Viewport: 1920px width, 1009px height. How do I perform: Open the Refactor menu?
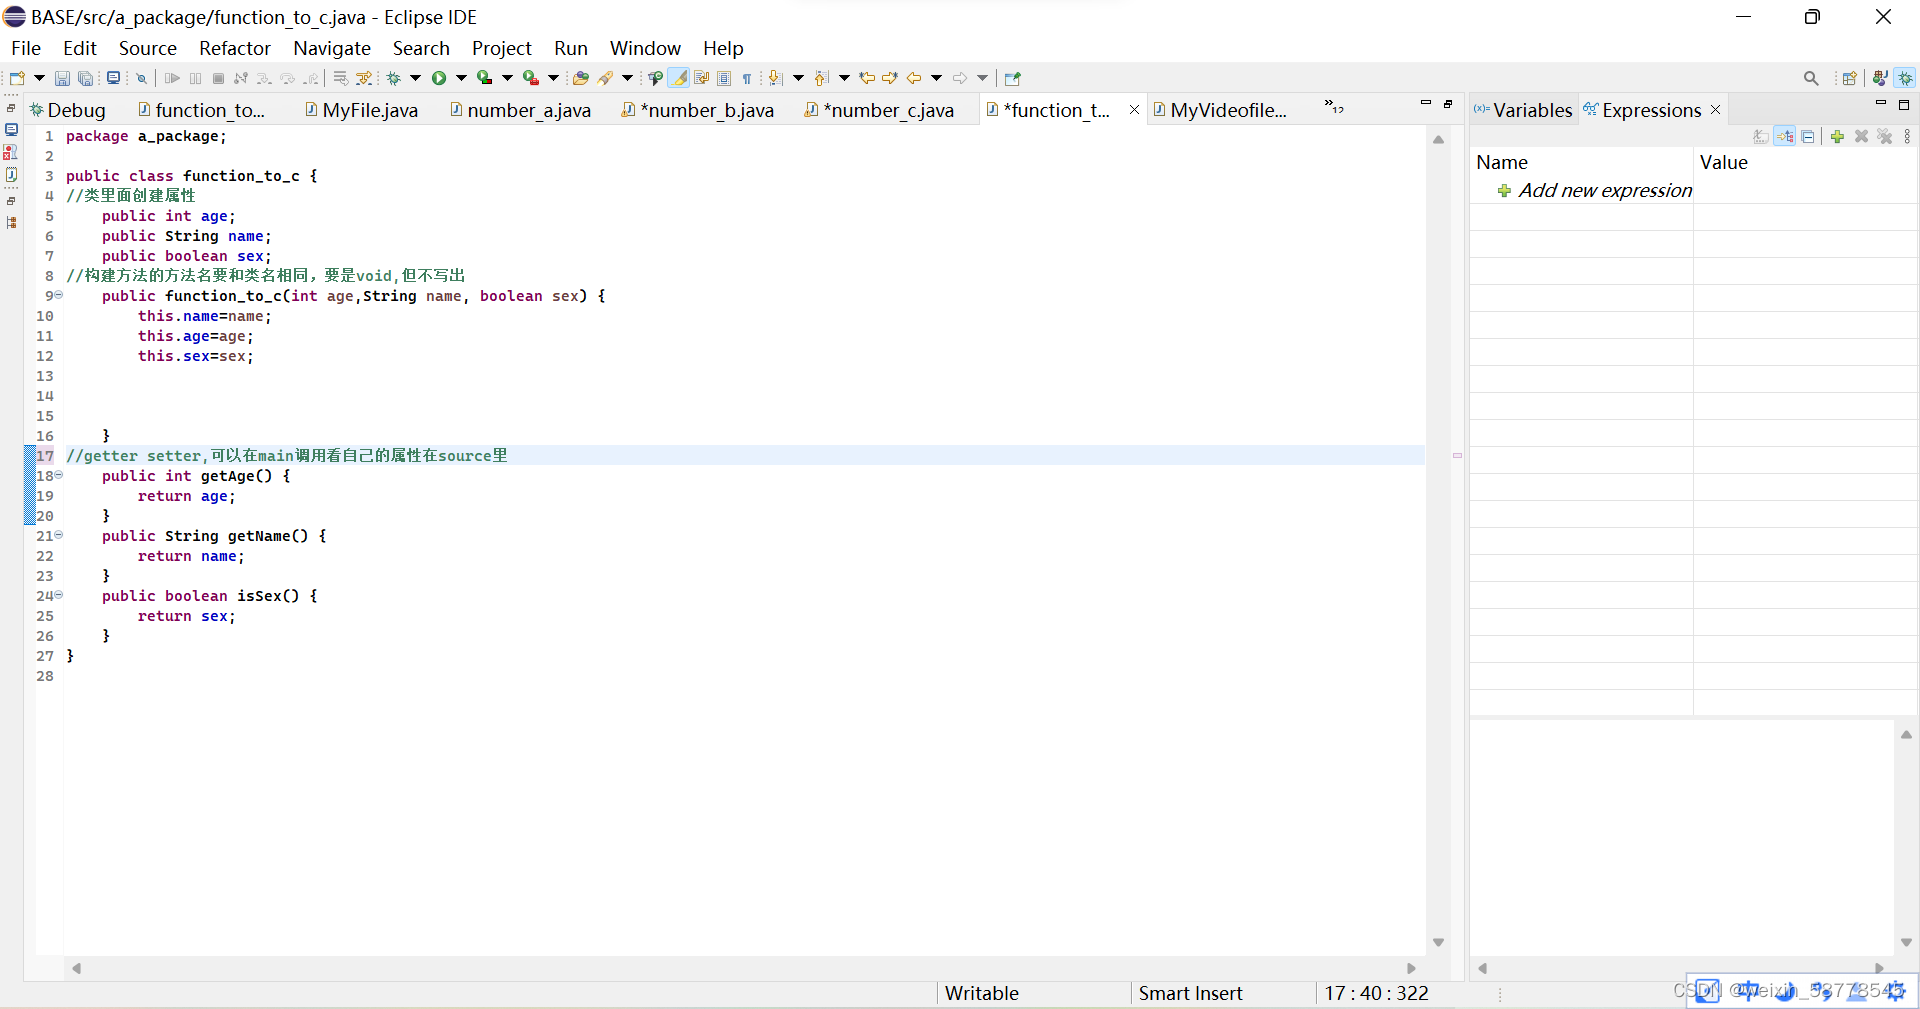[x=235, y=48]
